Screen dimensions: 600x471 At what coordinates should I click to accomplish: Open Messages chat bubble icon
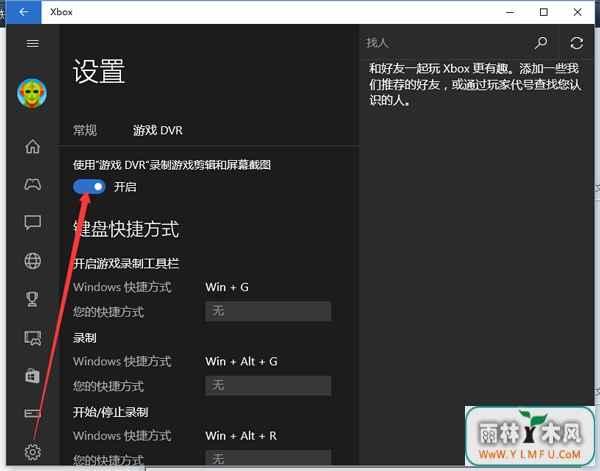[x=33, y=222]
